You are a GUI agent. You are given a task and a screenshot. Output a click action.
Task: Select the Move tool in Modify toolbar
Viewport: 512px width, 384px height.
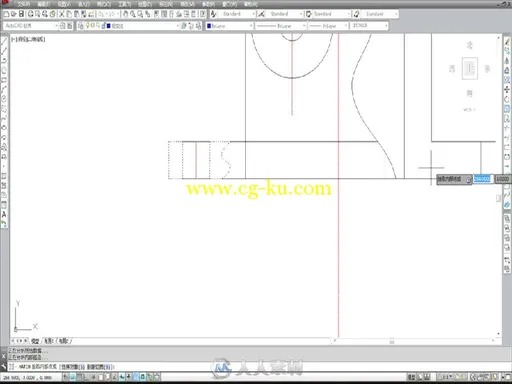(507, 89)
